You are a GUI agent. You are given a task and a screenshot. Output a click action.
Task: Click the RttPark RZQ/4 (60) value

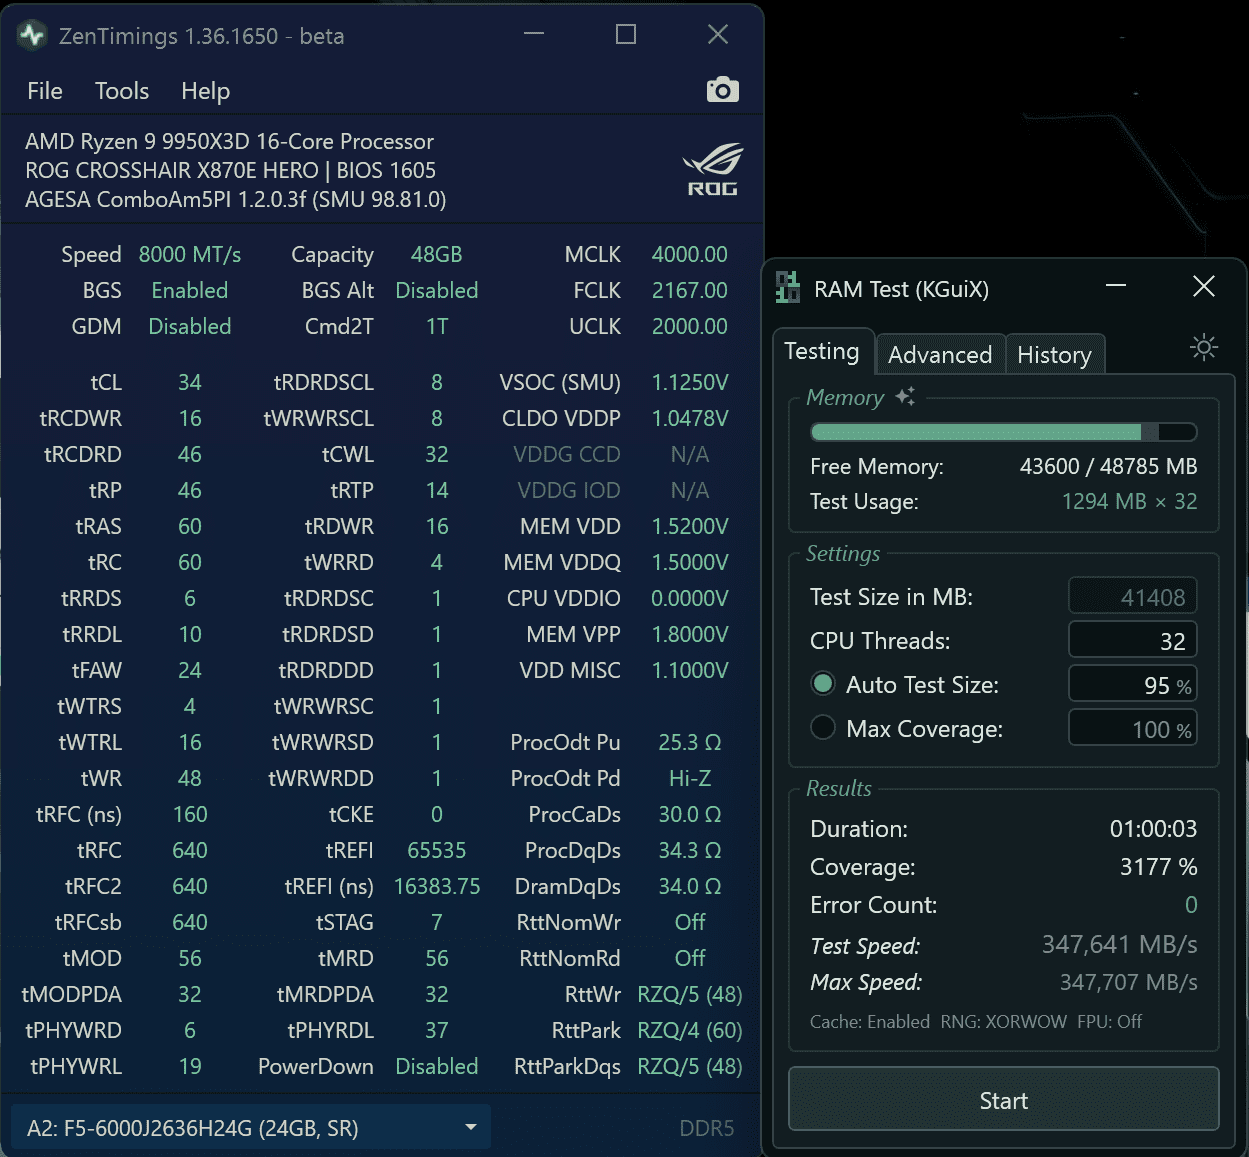(690, 1031)
